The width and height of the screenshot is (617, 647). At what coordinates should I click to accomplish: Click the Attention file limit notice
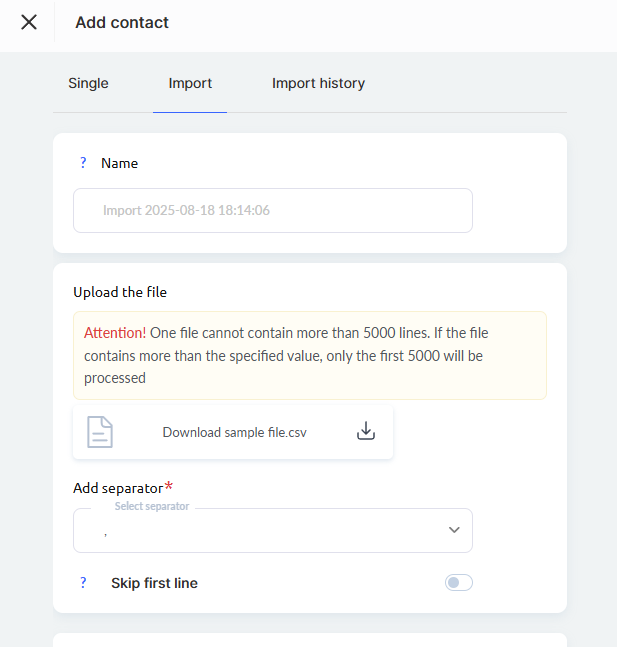(309, 355)
